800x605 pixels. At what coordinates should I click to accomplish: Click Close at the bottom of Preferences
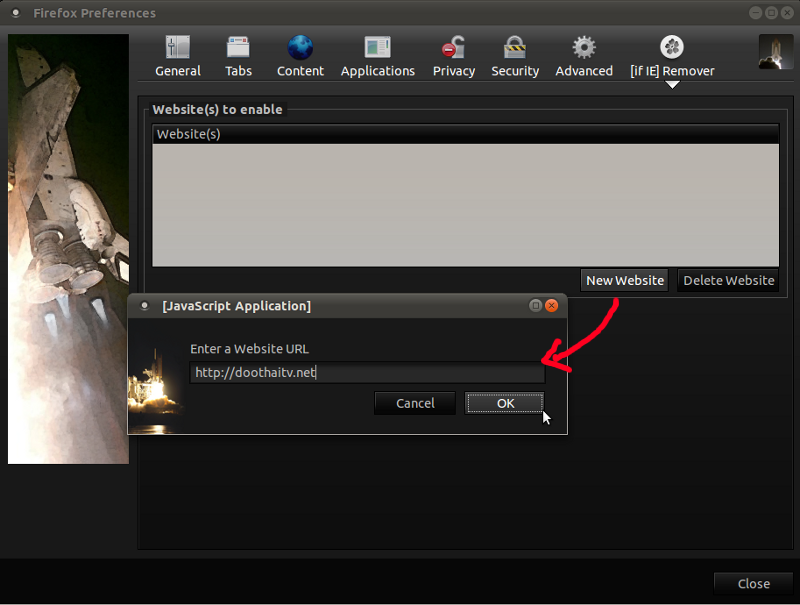click(x=753, y=583)
